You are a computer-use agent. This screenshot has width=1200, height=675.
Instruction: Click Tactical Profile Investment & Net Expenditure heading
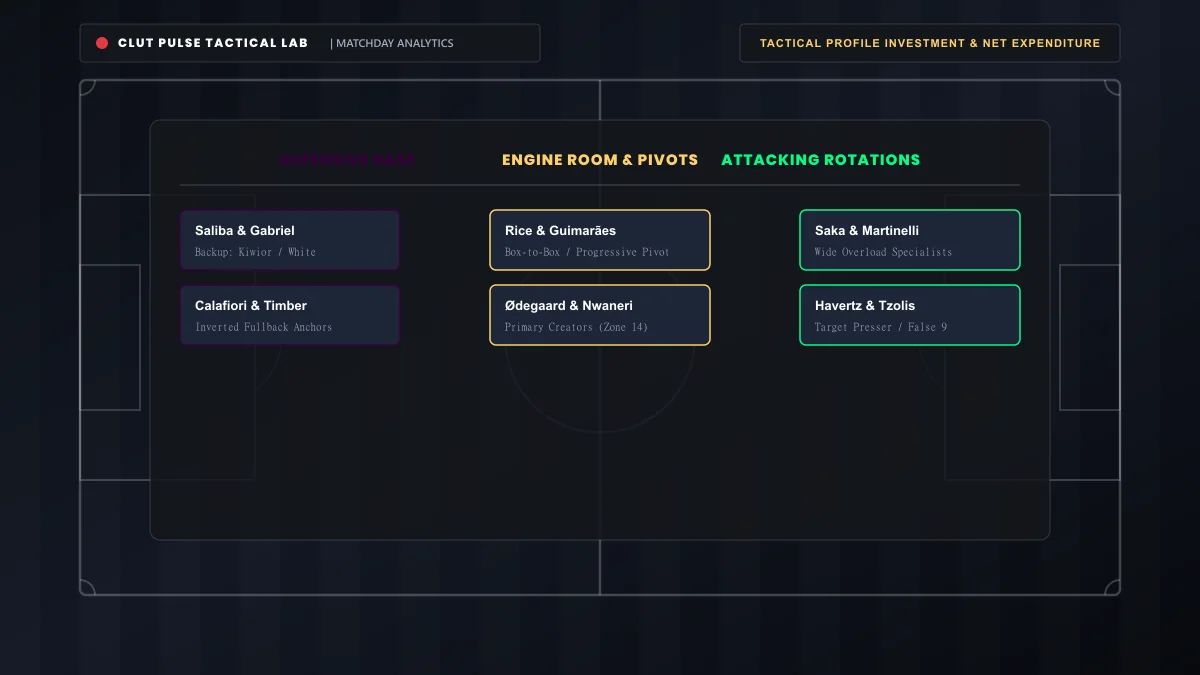tap(930, 43)
